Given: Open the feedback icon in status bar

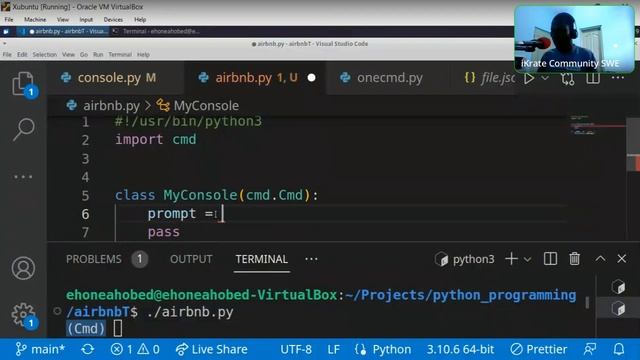Looking at the screenshot, I should (590, 349).
